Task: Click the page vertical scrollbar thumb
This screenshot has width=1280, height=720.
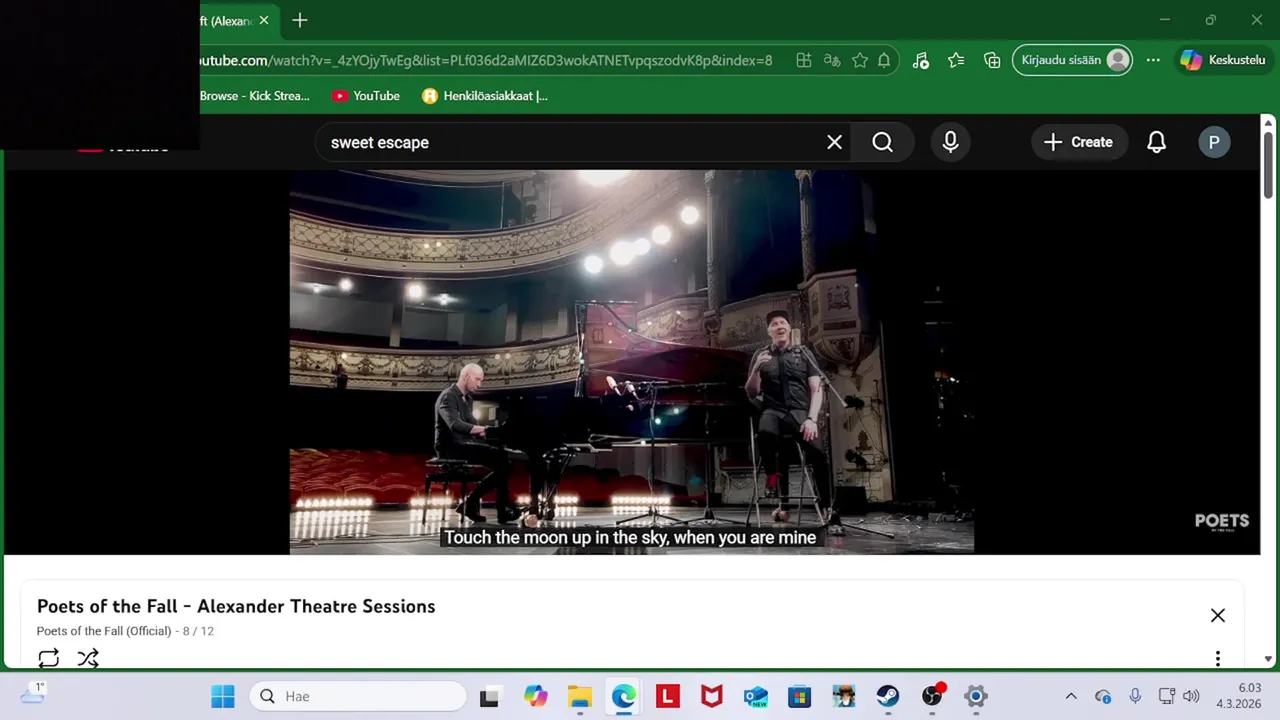Action: [1268, 165]
